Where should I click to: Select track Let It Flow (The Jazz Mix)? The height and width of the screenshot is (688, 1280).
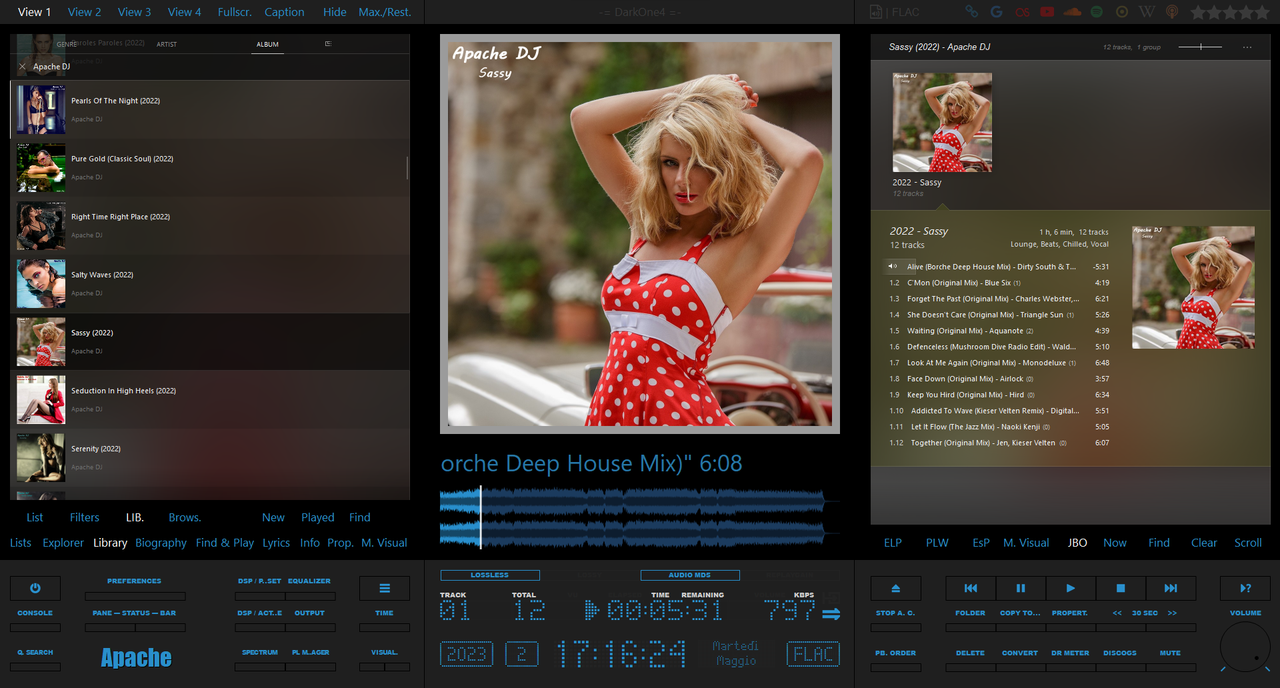(x=1000, y=427)
